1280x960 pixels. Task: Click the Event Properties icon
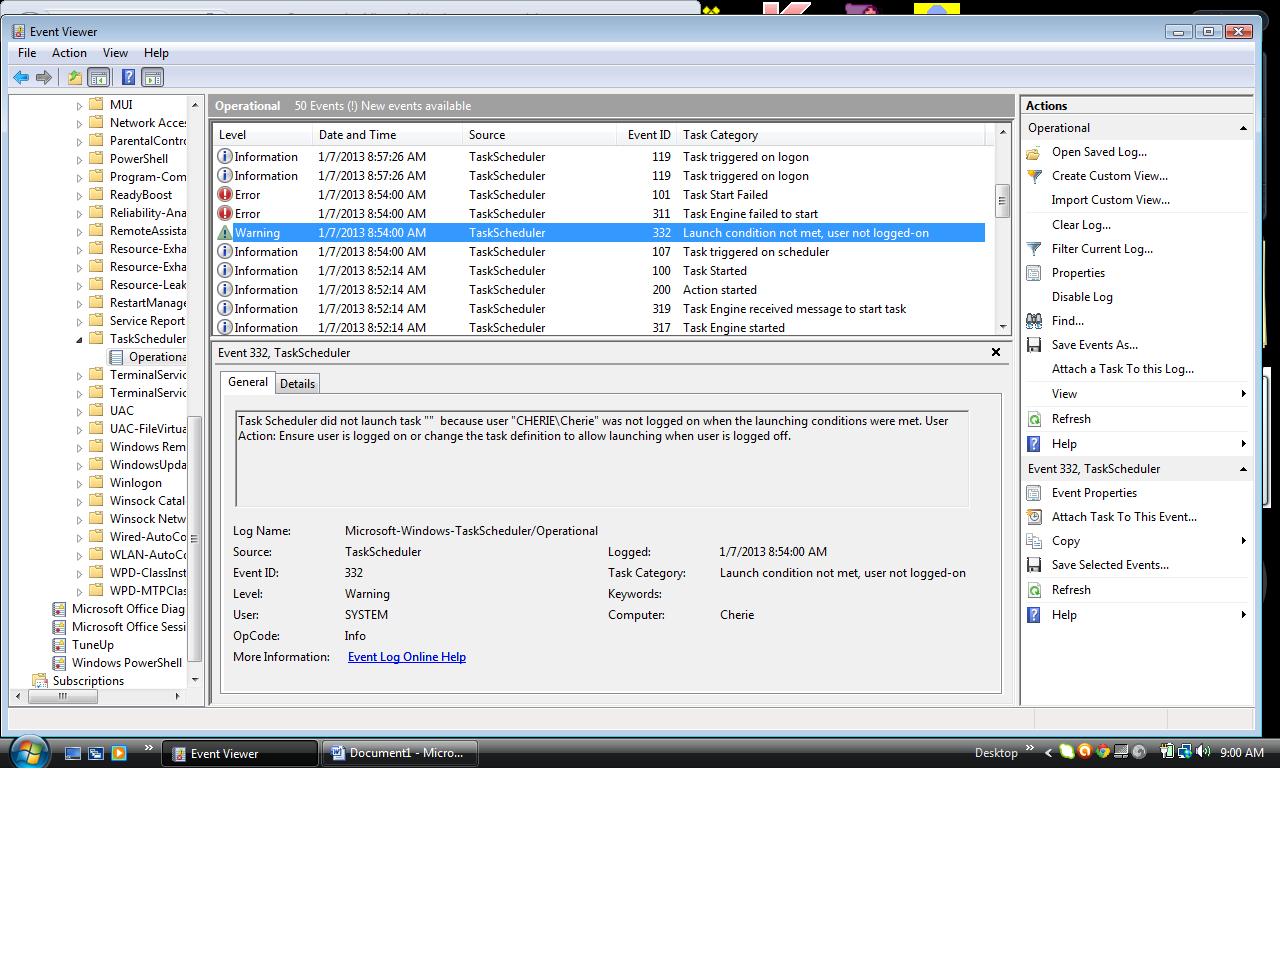pos(1034,493)
